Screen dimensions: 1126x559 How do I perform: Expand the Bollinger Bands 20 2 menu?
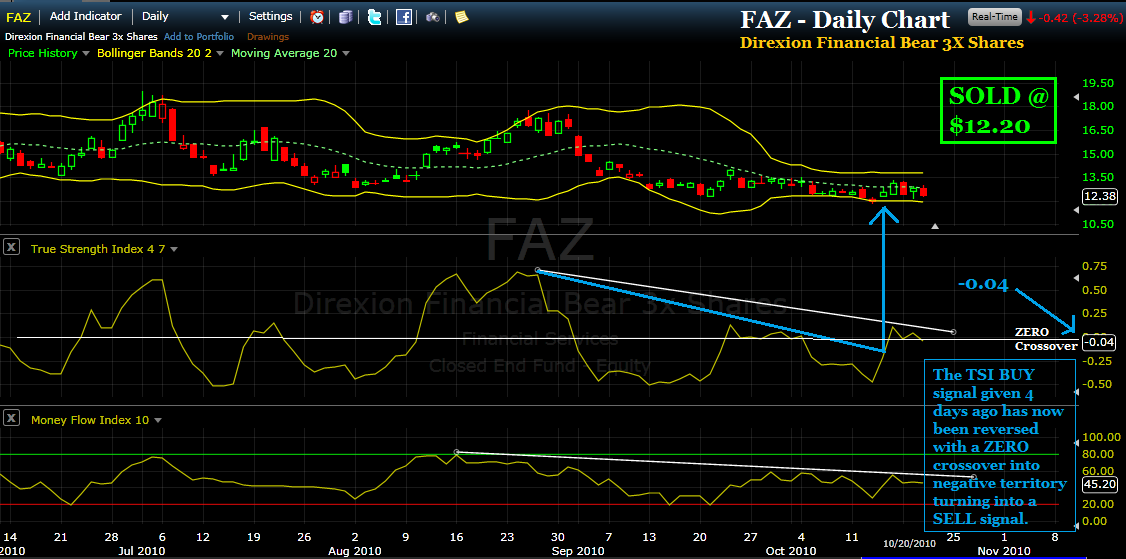pos(220,53)
